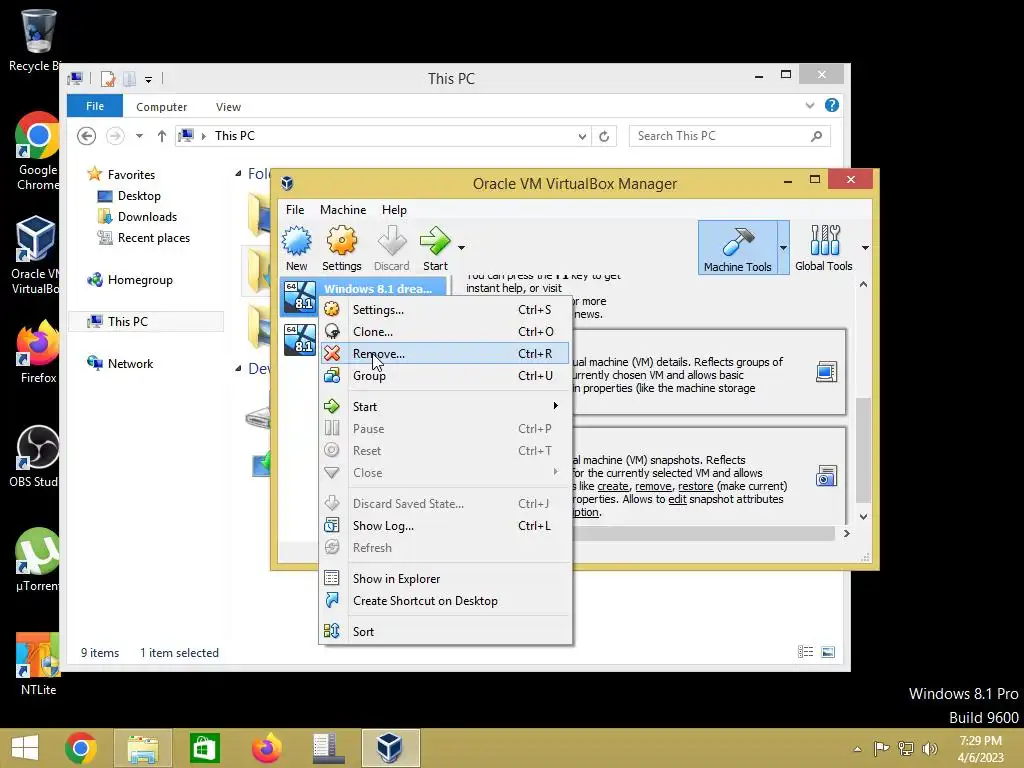The height and width of the screenshot is (768, 1024).
Task: Switch to large icons view in This PC
Action: (x=827, y=652)
